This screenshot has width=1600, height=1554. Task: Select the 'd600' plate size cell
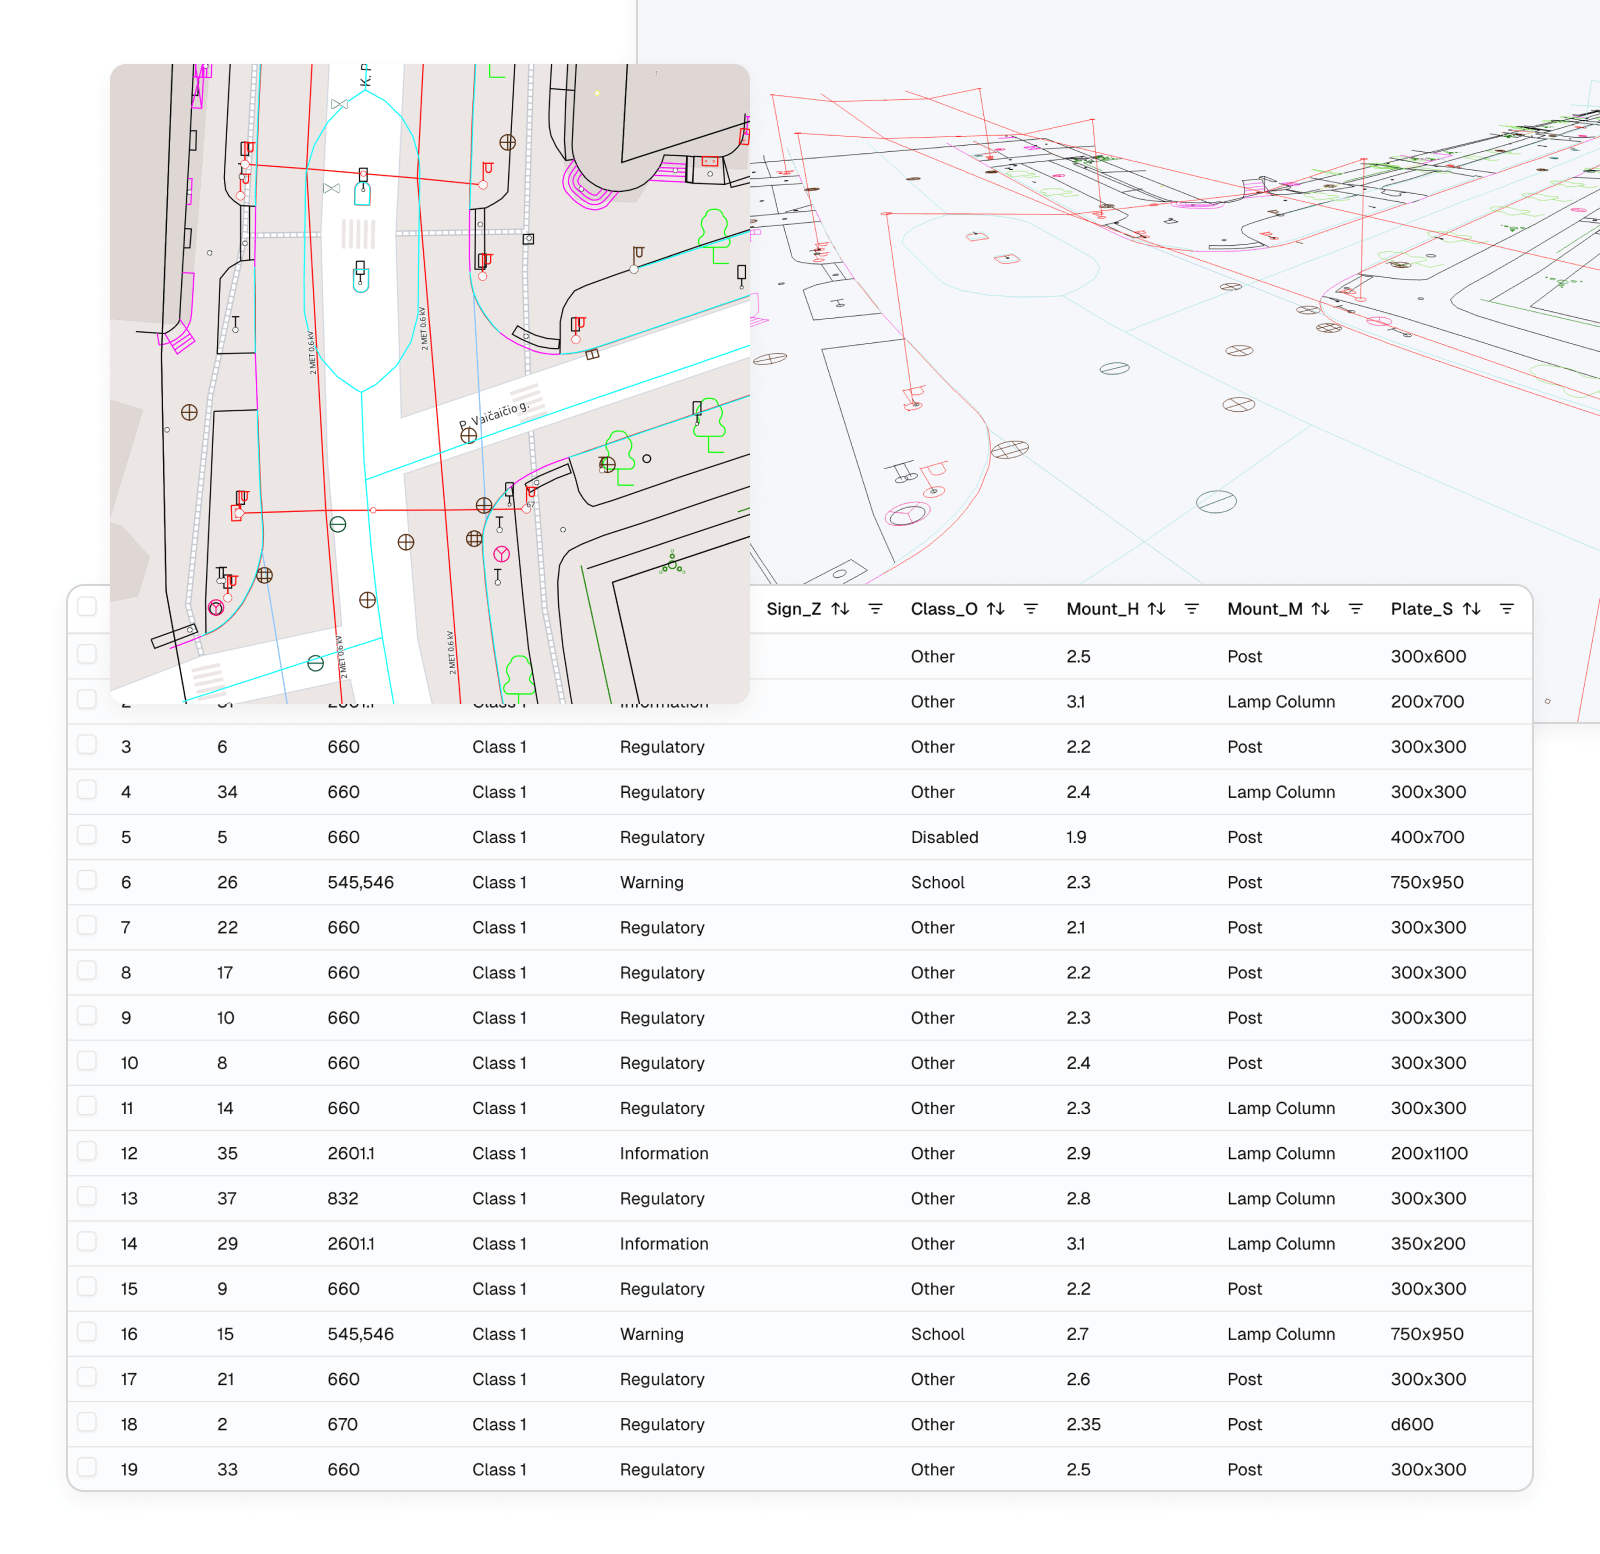1412,1424
